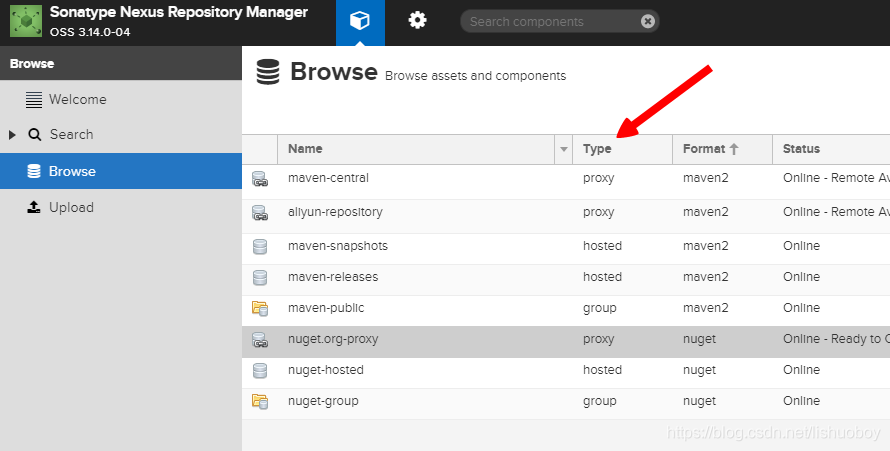The image size is (890, 451).
Task: Click the large Browse database header icon
Action: coord(268,72)
